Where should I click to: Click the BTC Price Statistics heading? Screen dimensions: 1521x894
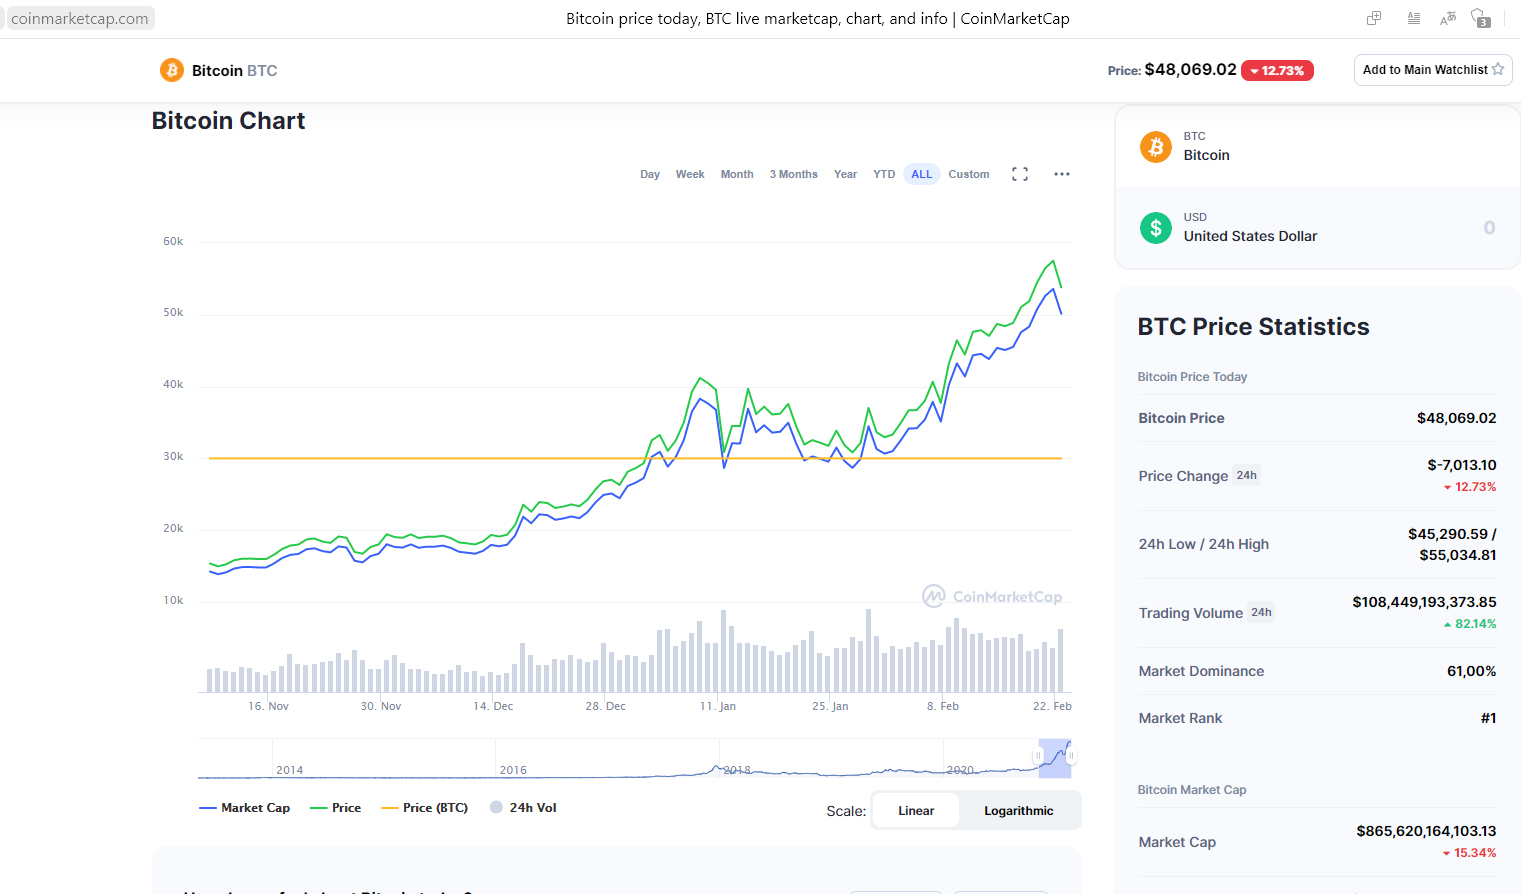[1253, 327]
